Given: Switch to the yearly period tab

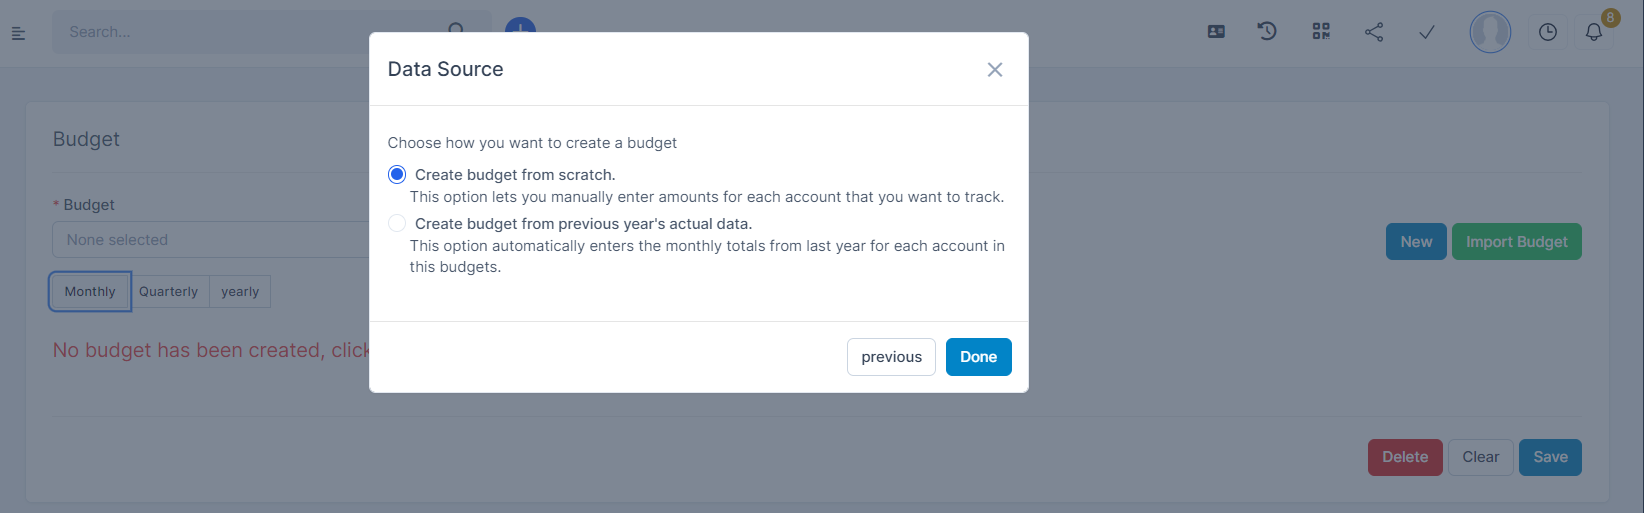Looking at the screenshot, I should coord(240,292).
